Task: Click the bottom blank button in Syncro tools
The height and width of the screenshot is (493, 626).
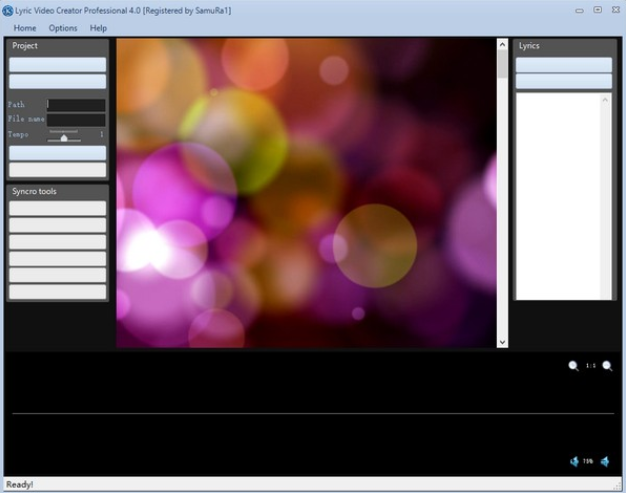Action: [57, 291]
